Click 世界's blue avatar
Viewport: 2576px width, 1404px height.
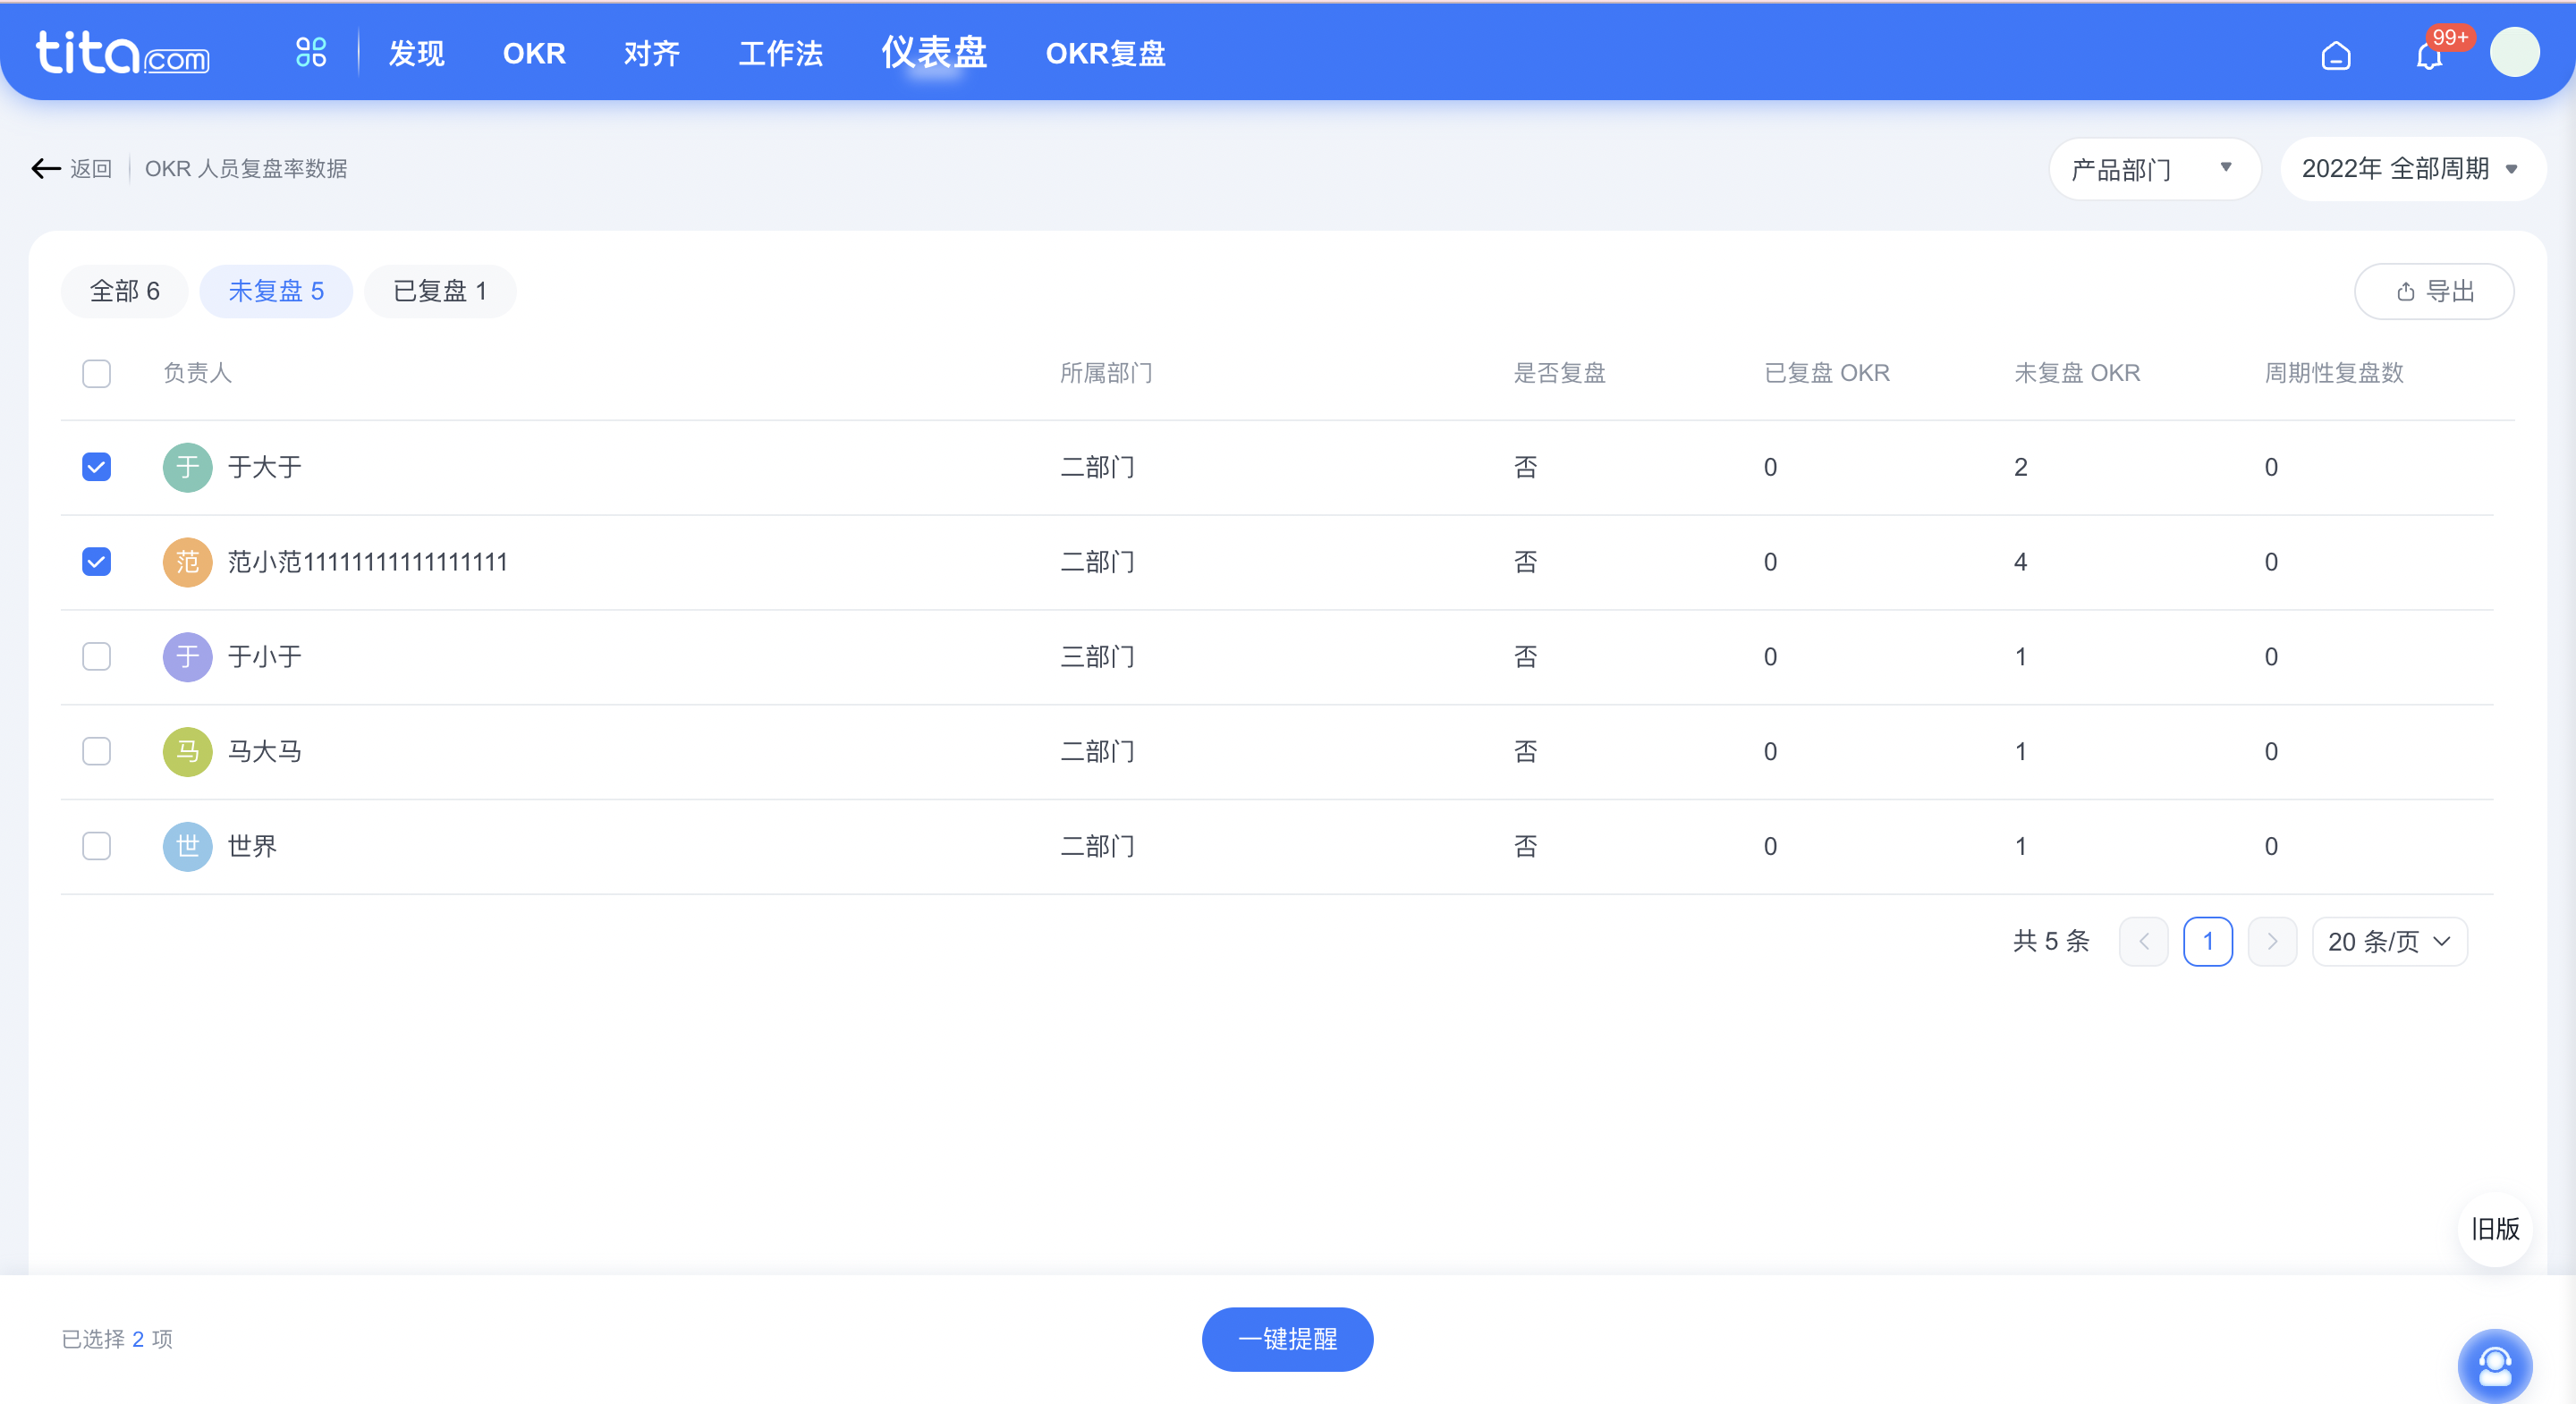coord(187,846)
